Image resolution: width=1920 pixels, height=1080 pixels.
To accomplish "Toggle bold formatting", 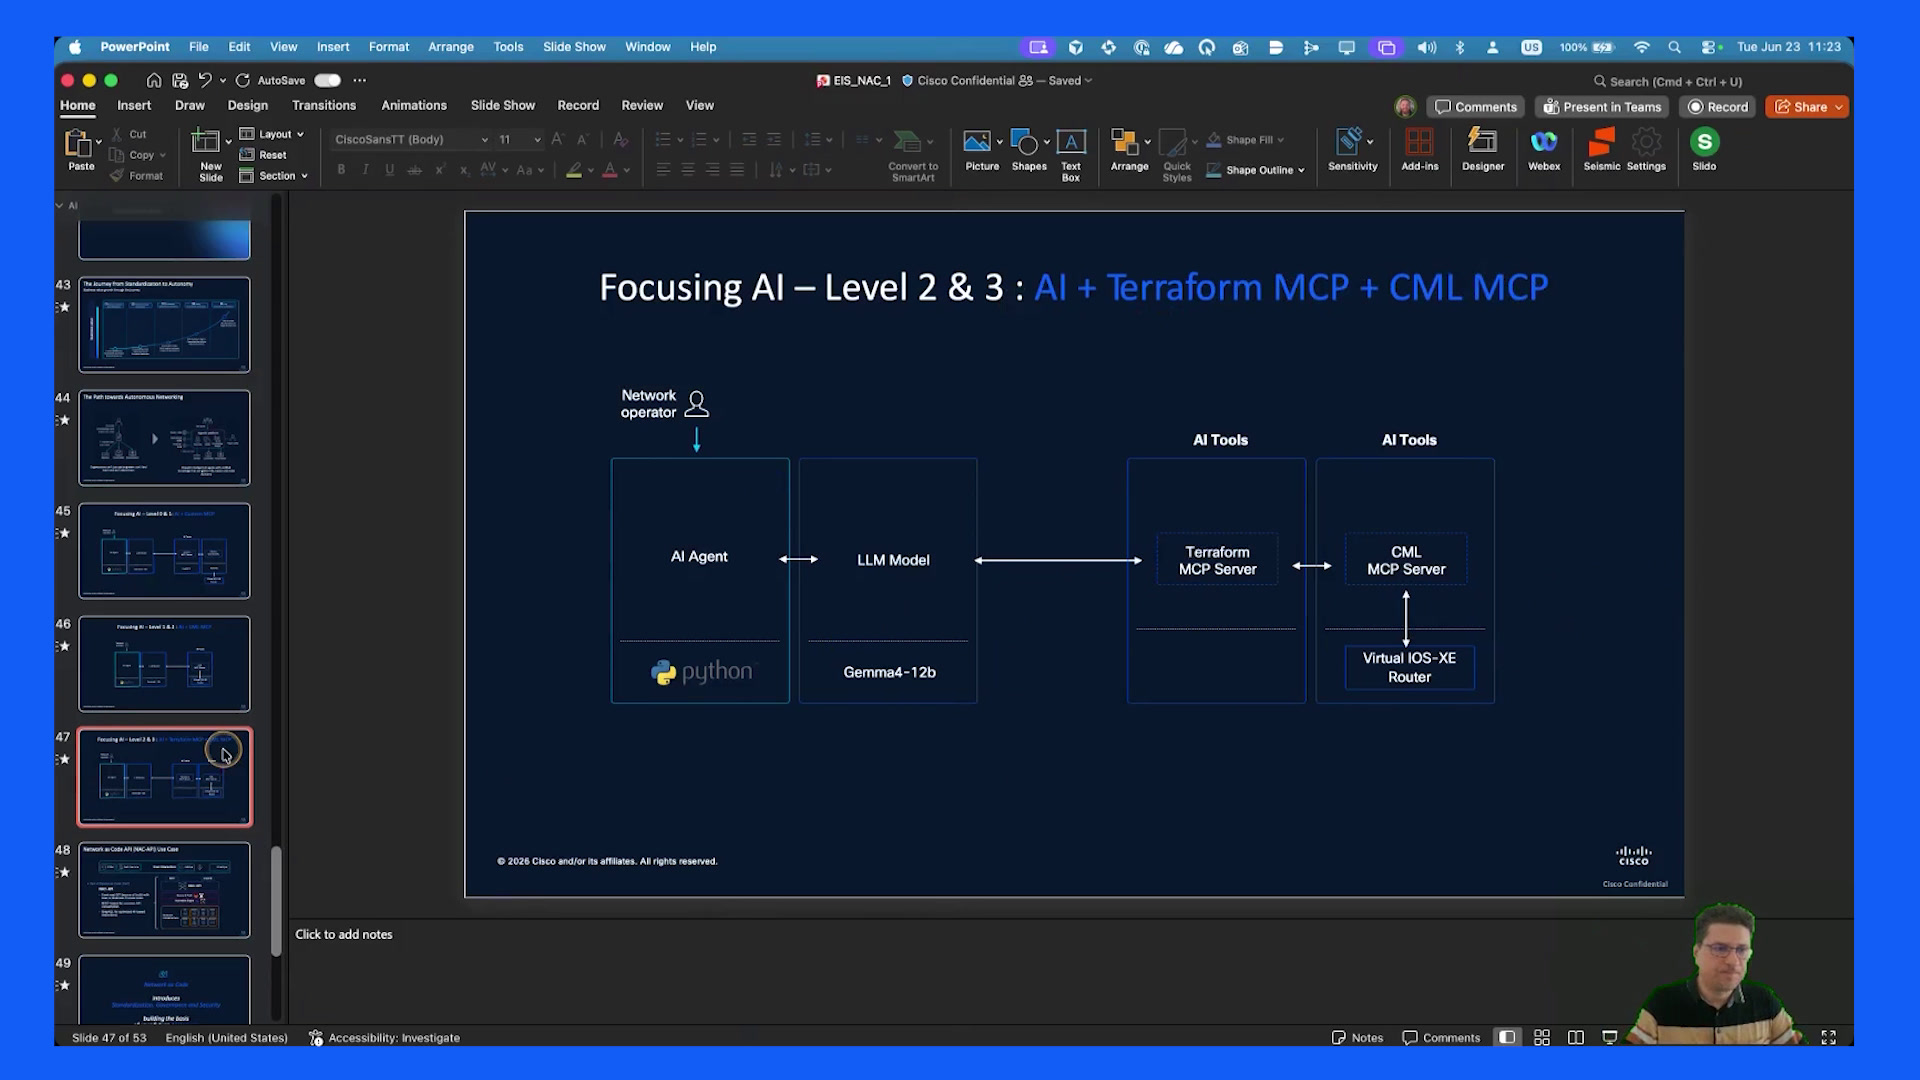I will (341, 170).
